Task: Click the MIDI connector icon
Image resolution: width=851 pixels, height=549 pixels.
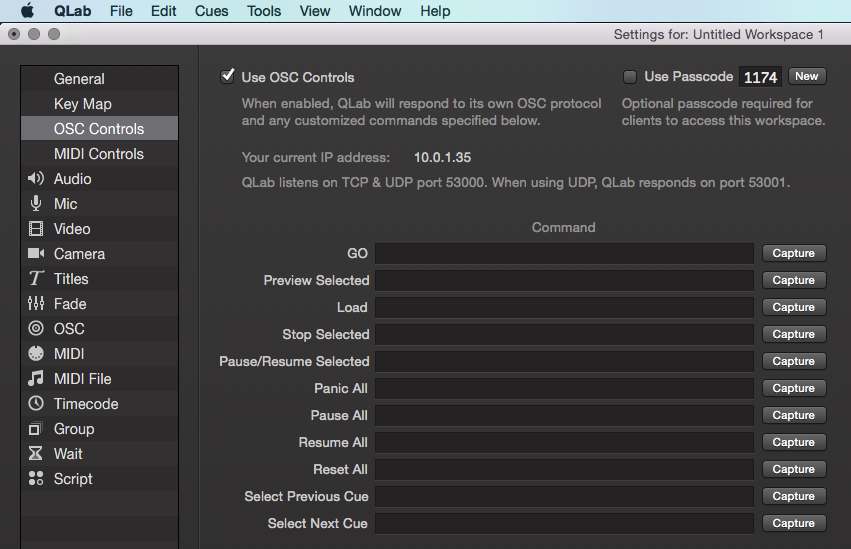Action: tap(36, 353)
